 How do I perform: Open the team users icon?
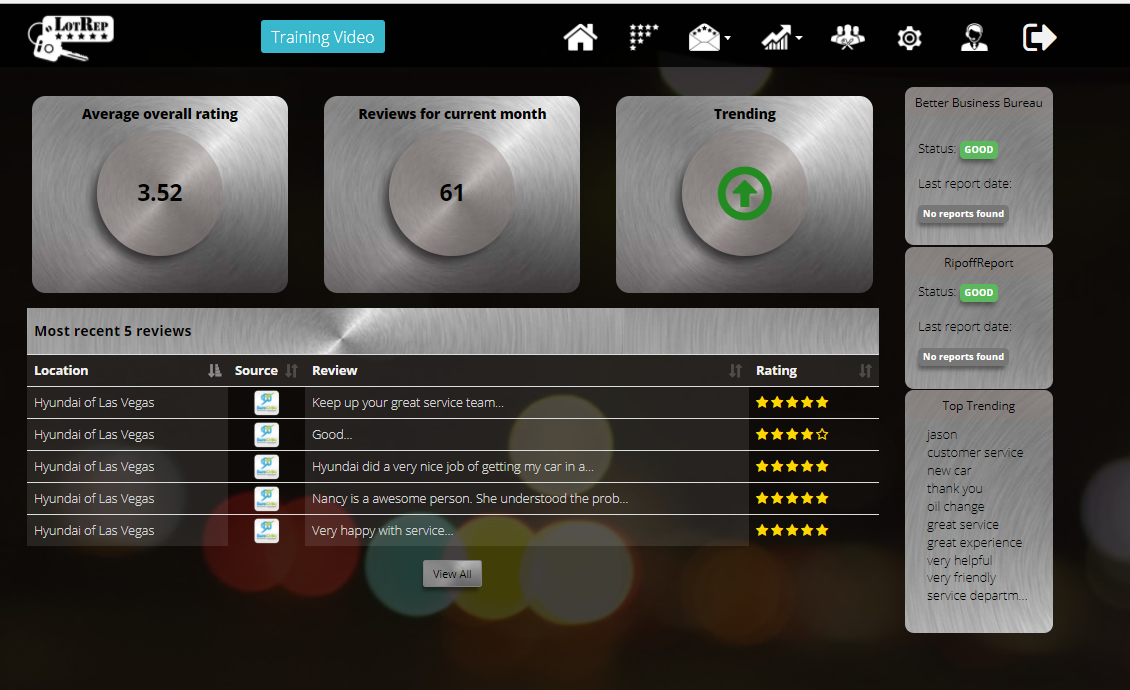tap(847, 38)
